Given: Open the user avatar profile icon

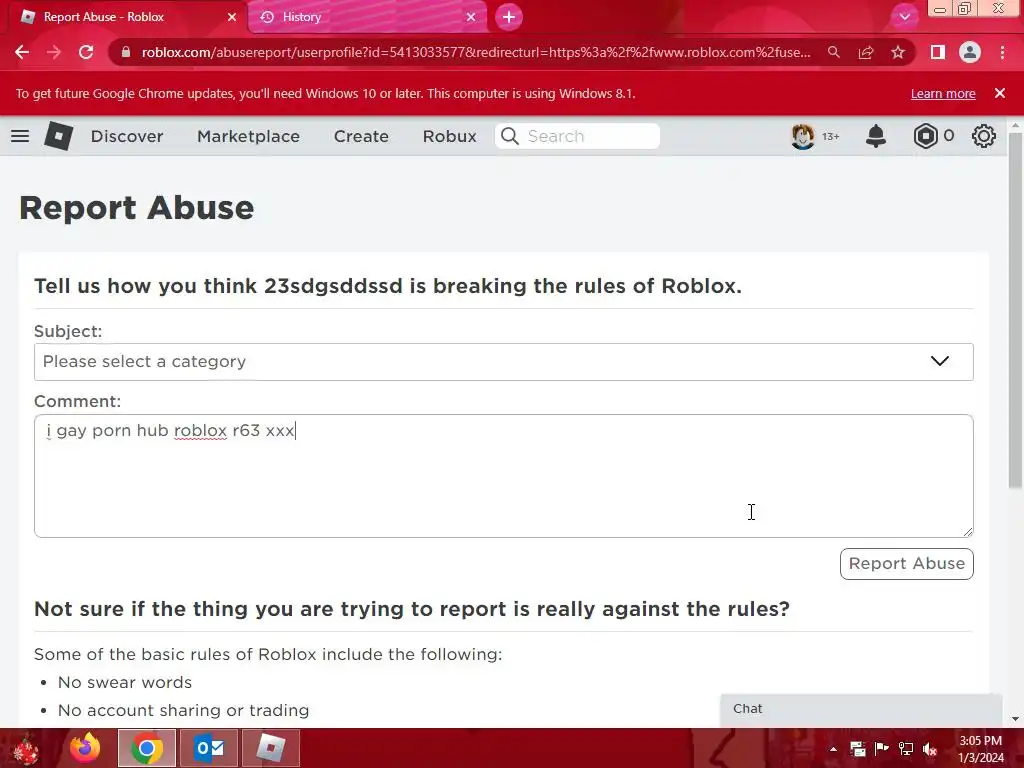Looking at the screenshot, I should [803, 136].
